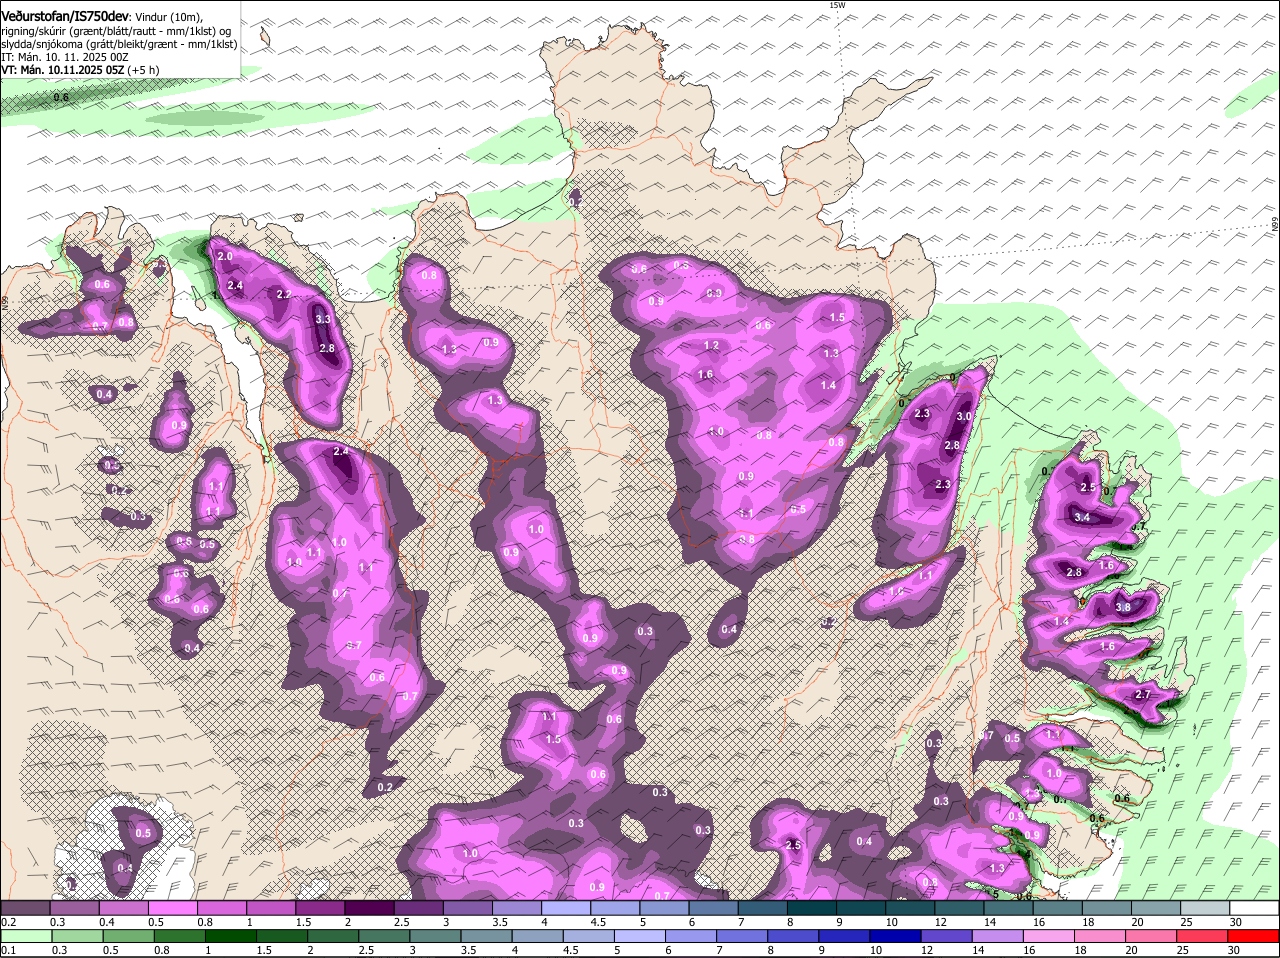
Task: Click the 3.4 precipitation value on the map
Action: tap(1082, 517)
